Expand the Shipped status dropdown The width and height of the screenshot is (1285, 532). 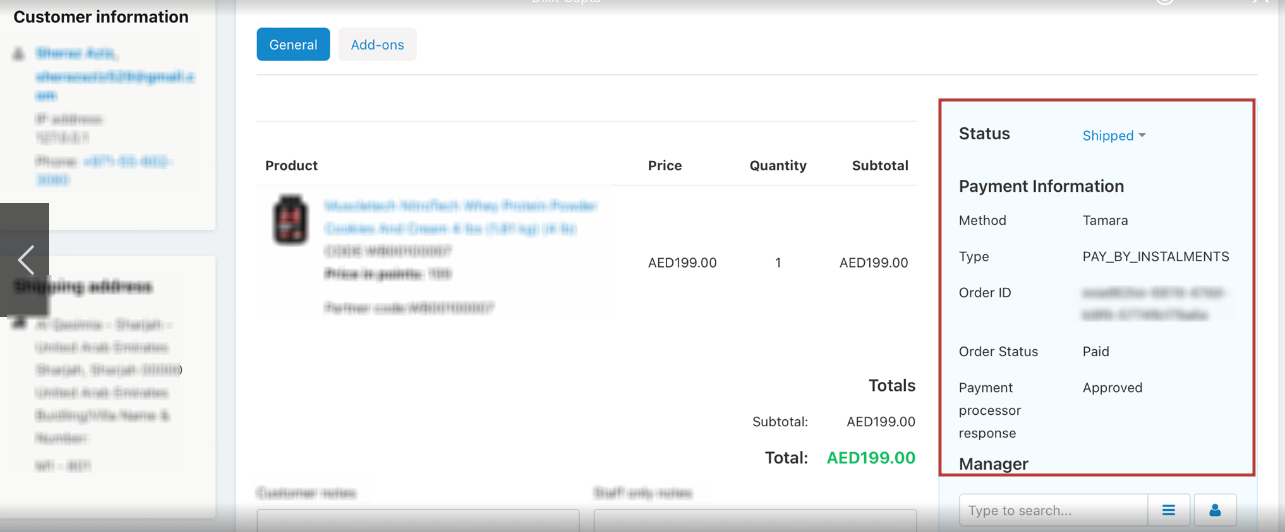coord(1114,136)
